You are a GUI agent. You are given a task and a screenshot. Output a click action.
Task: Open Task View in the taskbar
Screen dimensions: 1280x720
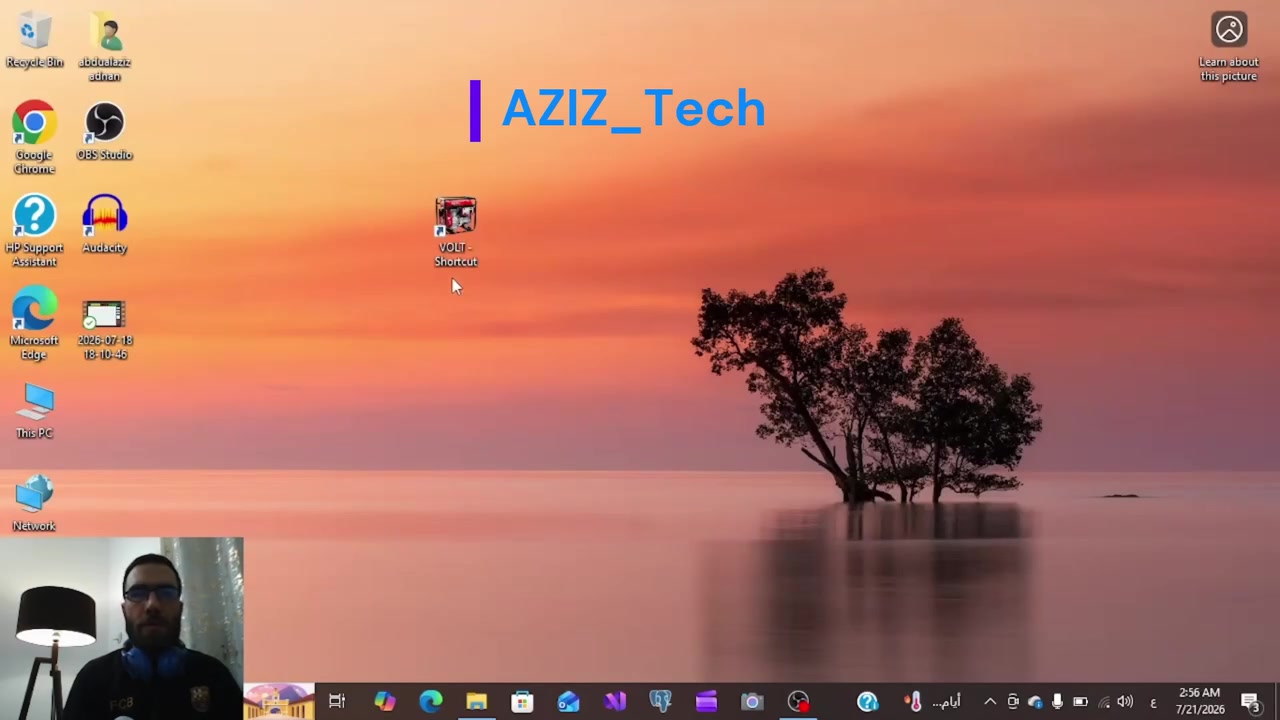[337, 702]
